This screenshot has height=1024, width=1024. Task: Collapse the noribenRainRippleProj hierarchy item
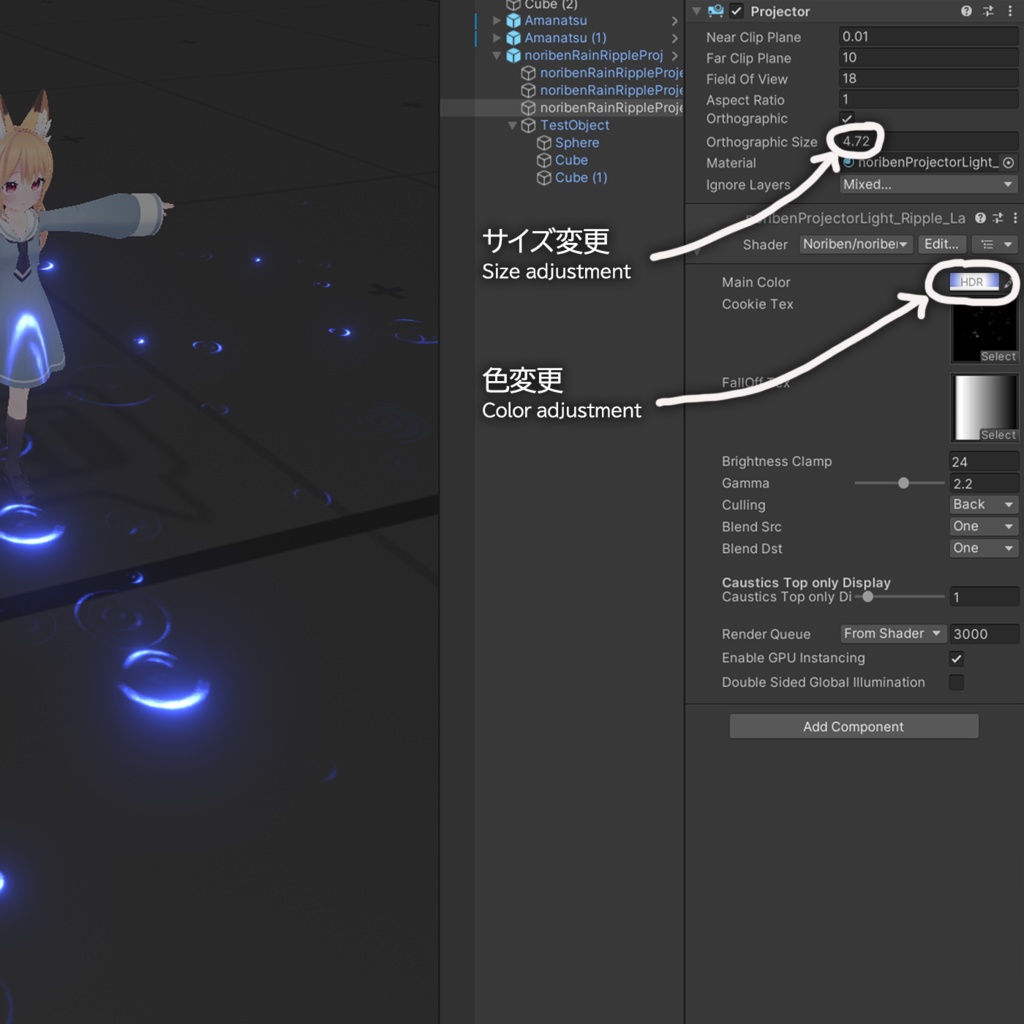click(x=496, y=55)
